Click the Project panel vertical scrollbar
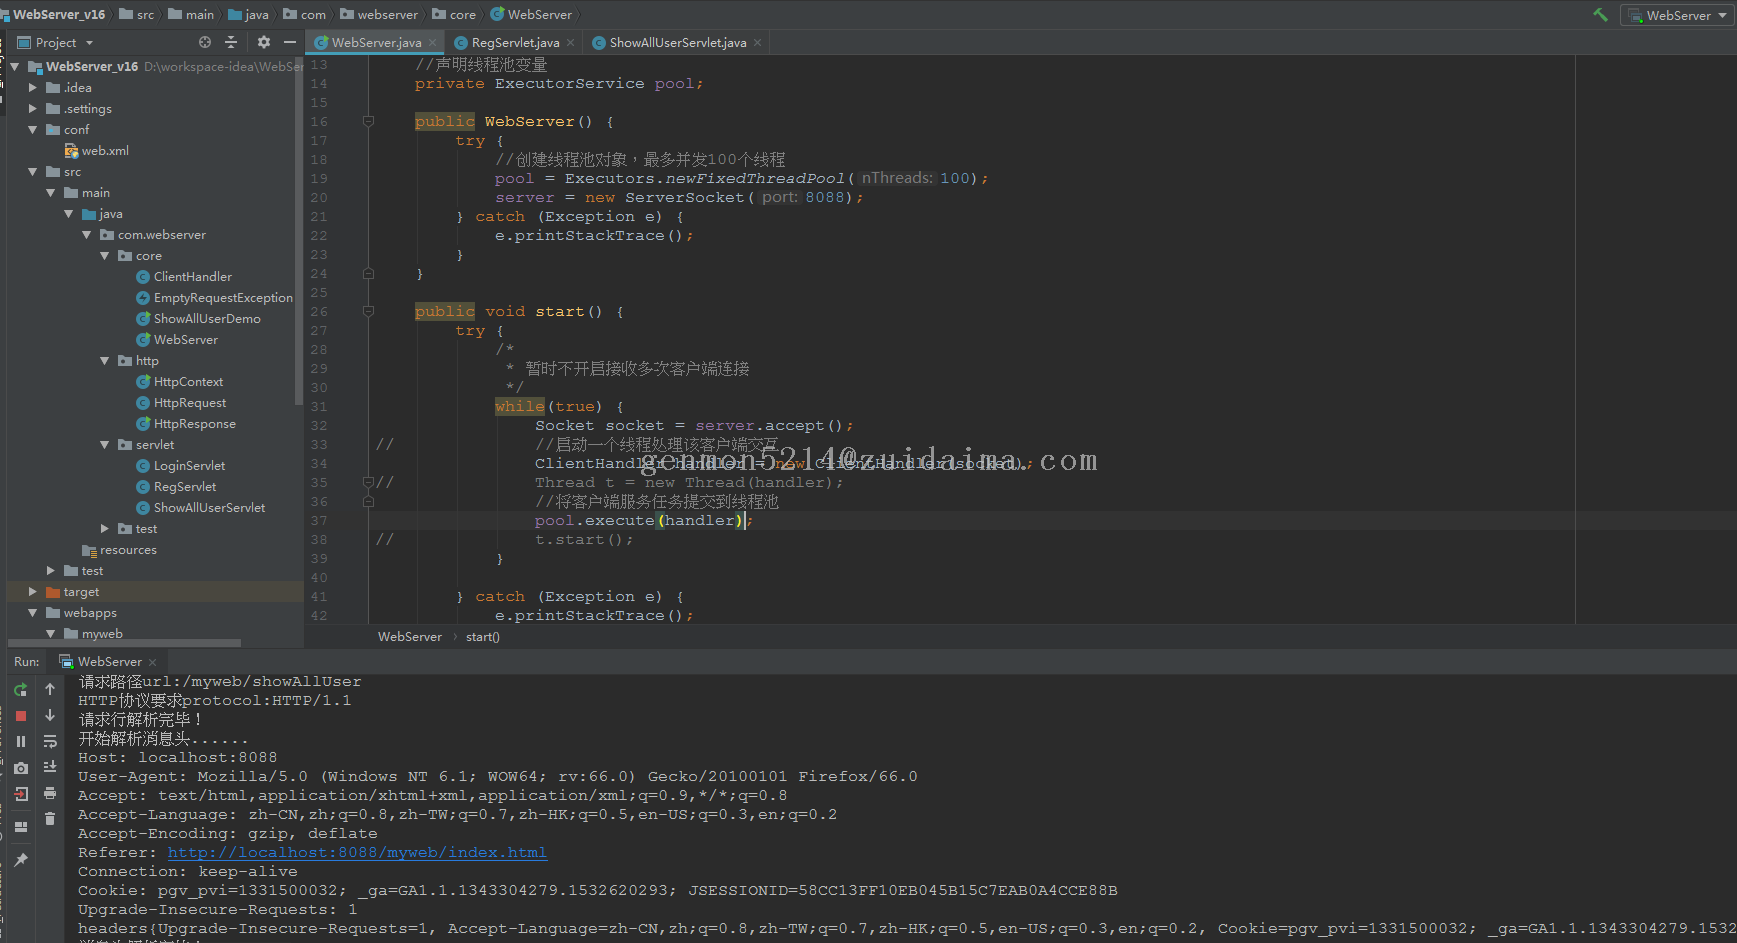Screen dimensions: 1737x943 (299, 230)
